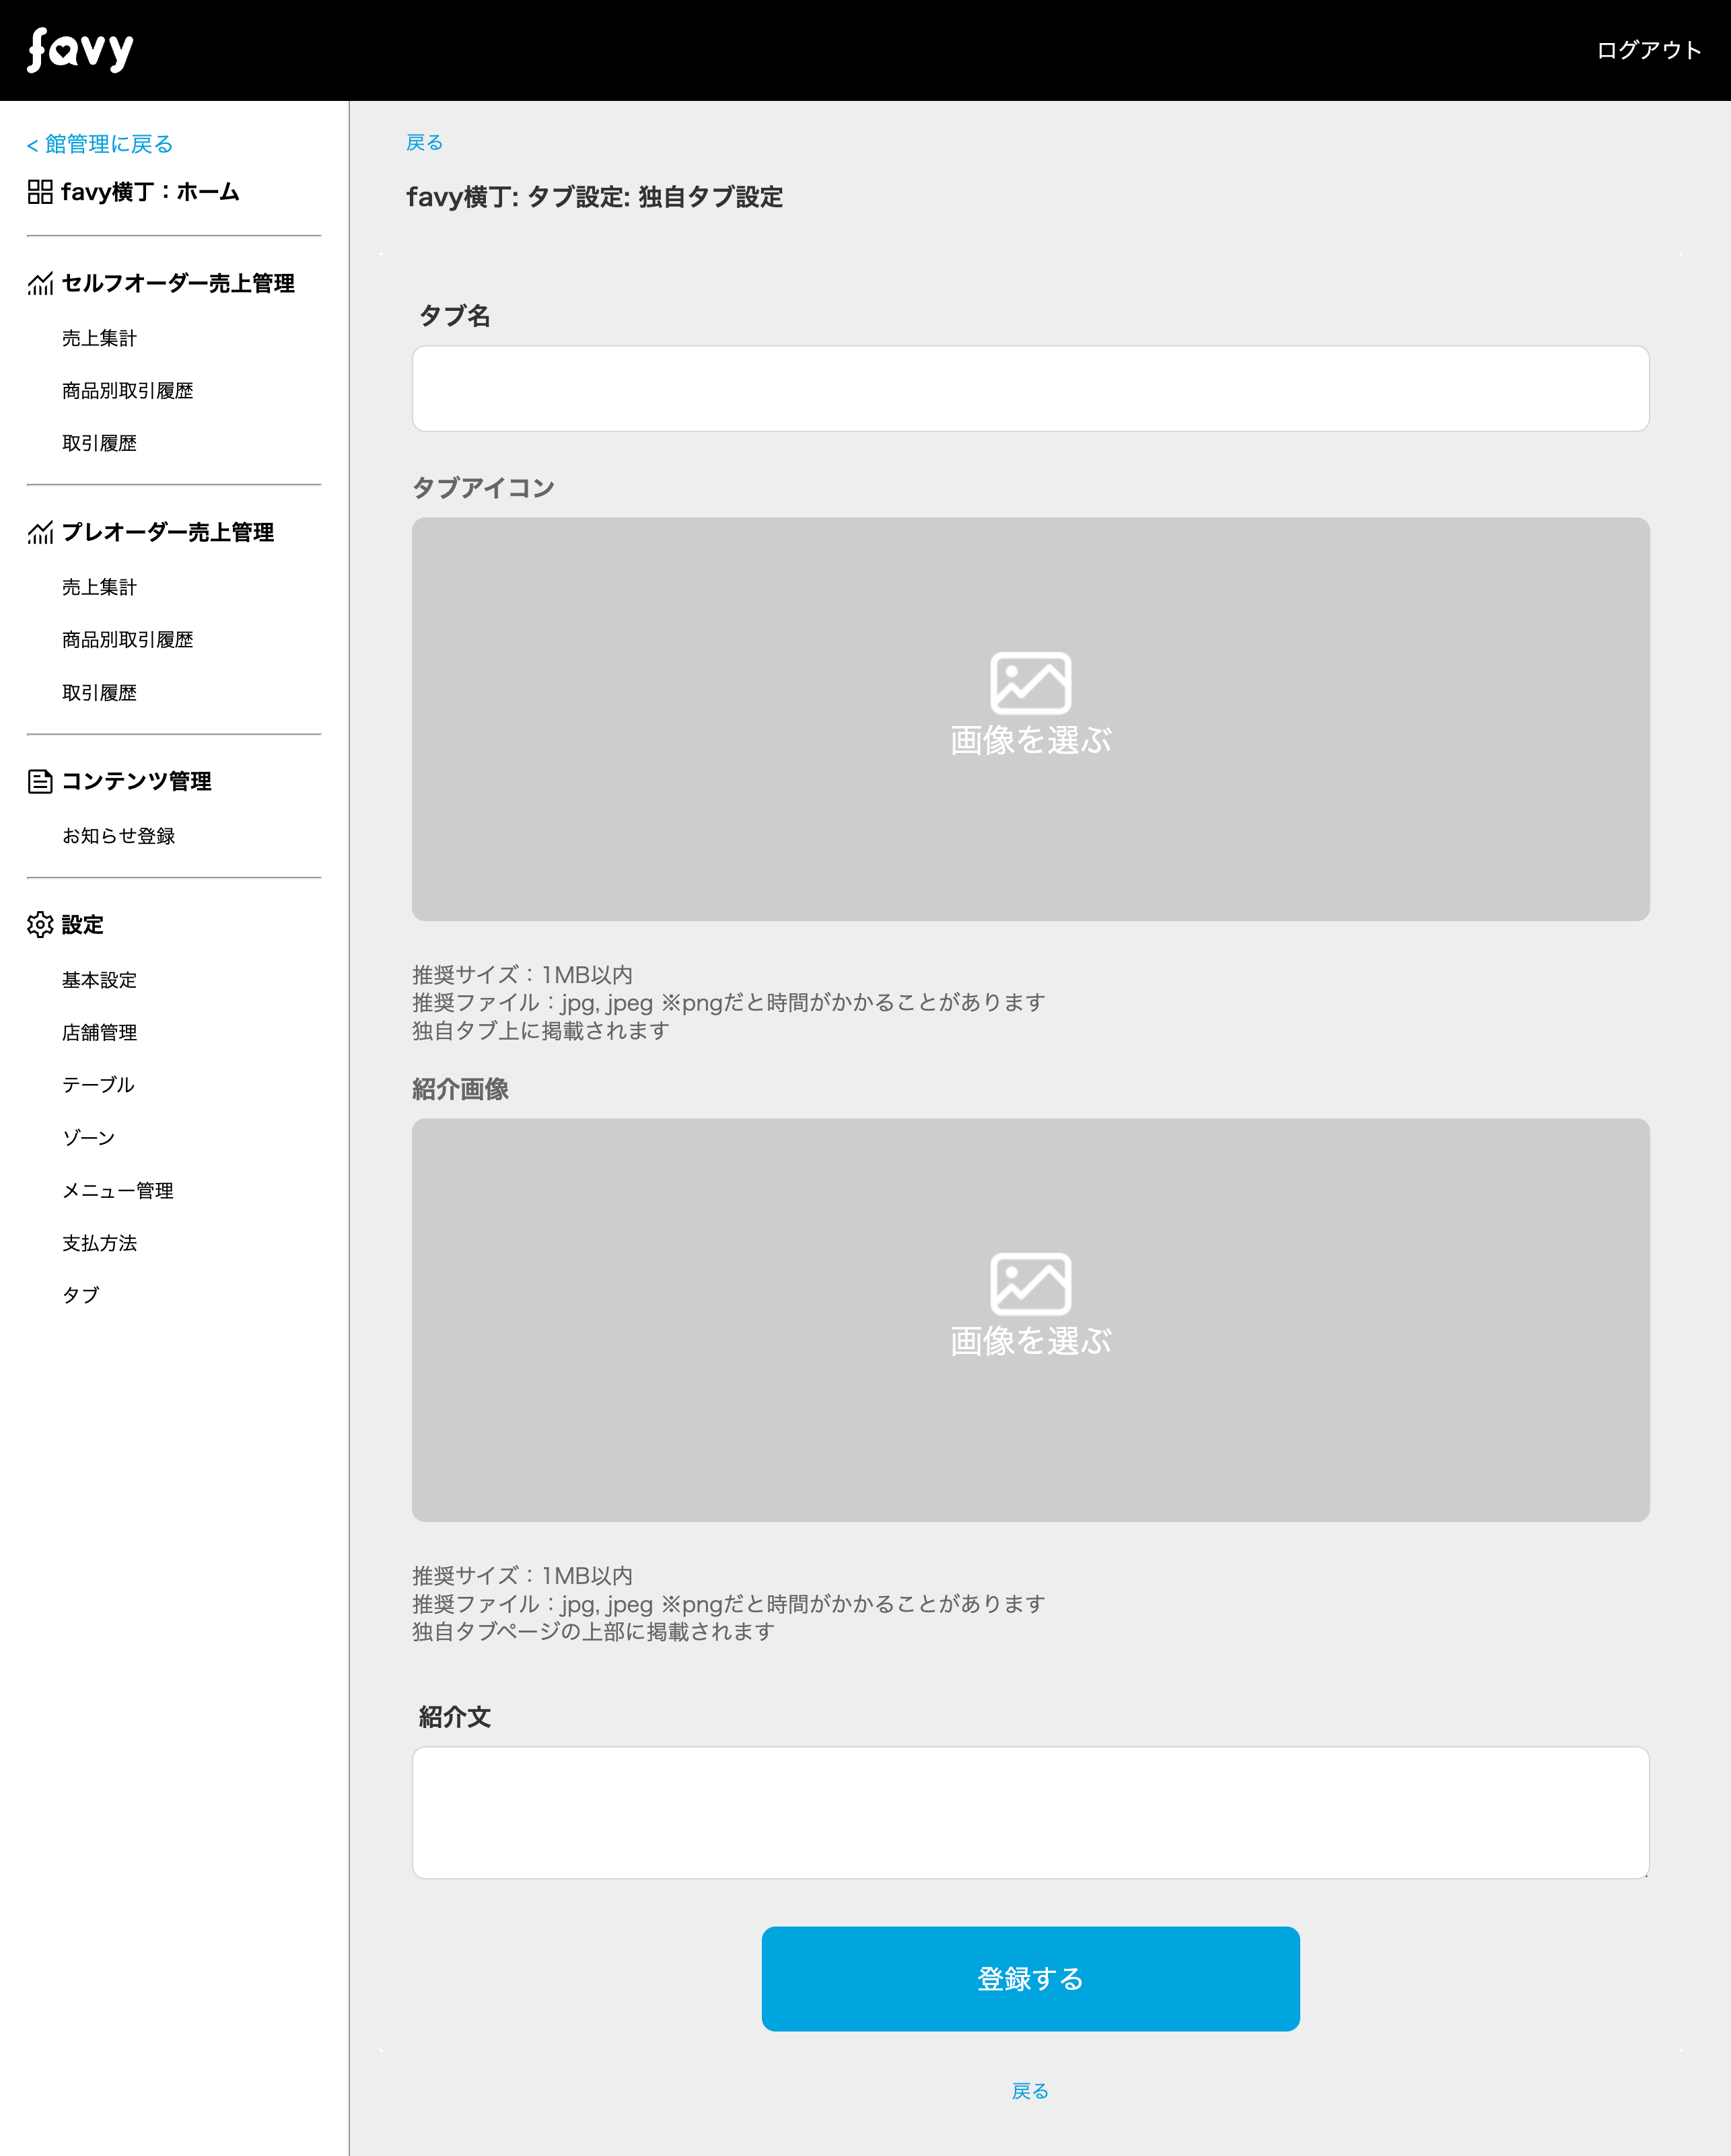Open the タブ settings menu item

[81, 1295]
